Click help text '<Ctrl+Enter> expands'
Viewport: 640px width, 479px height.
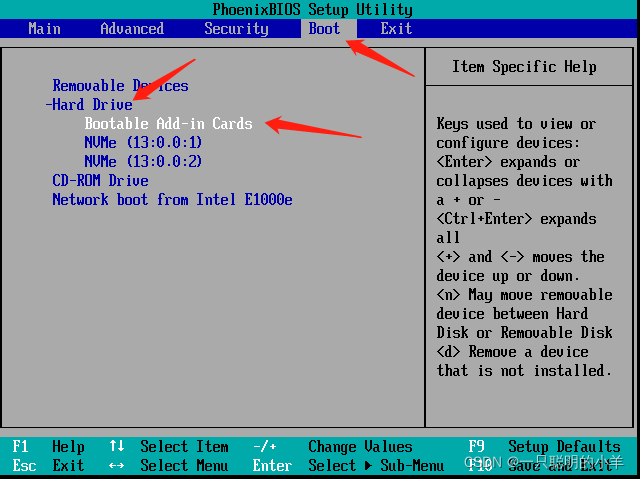[516, 219]
